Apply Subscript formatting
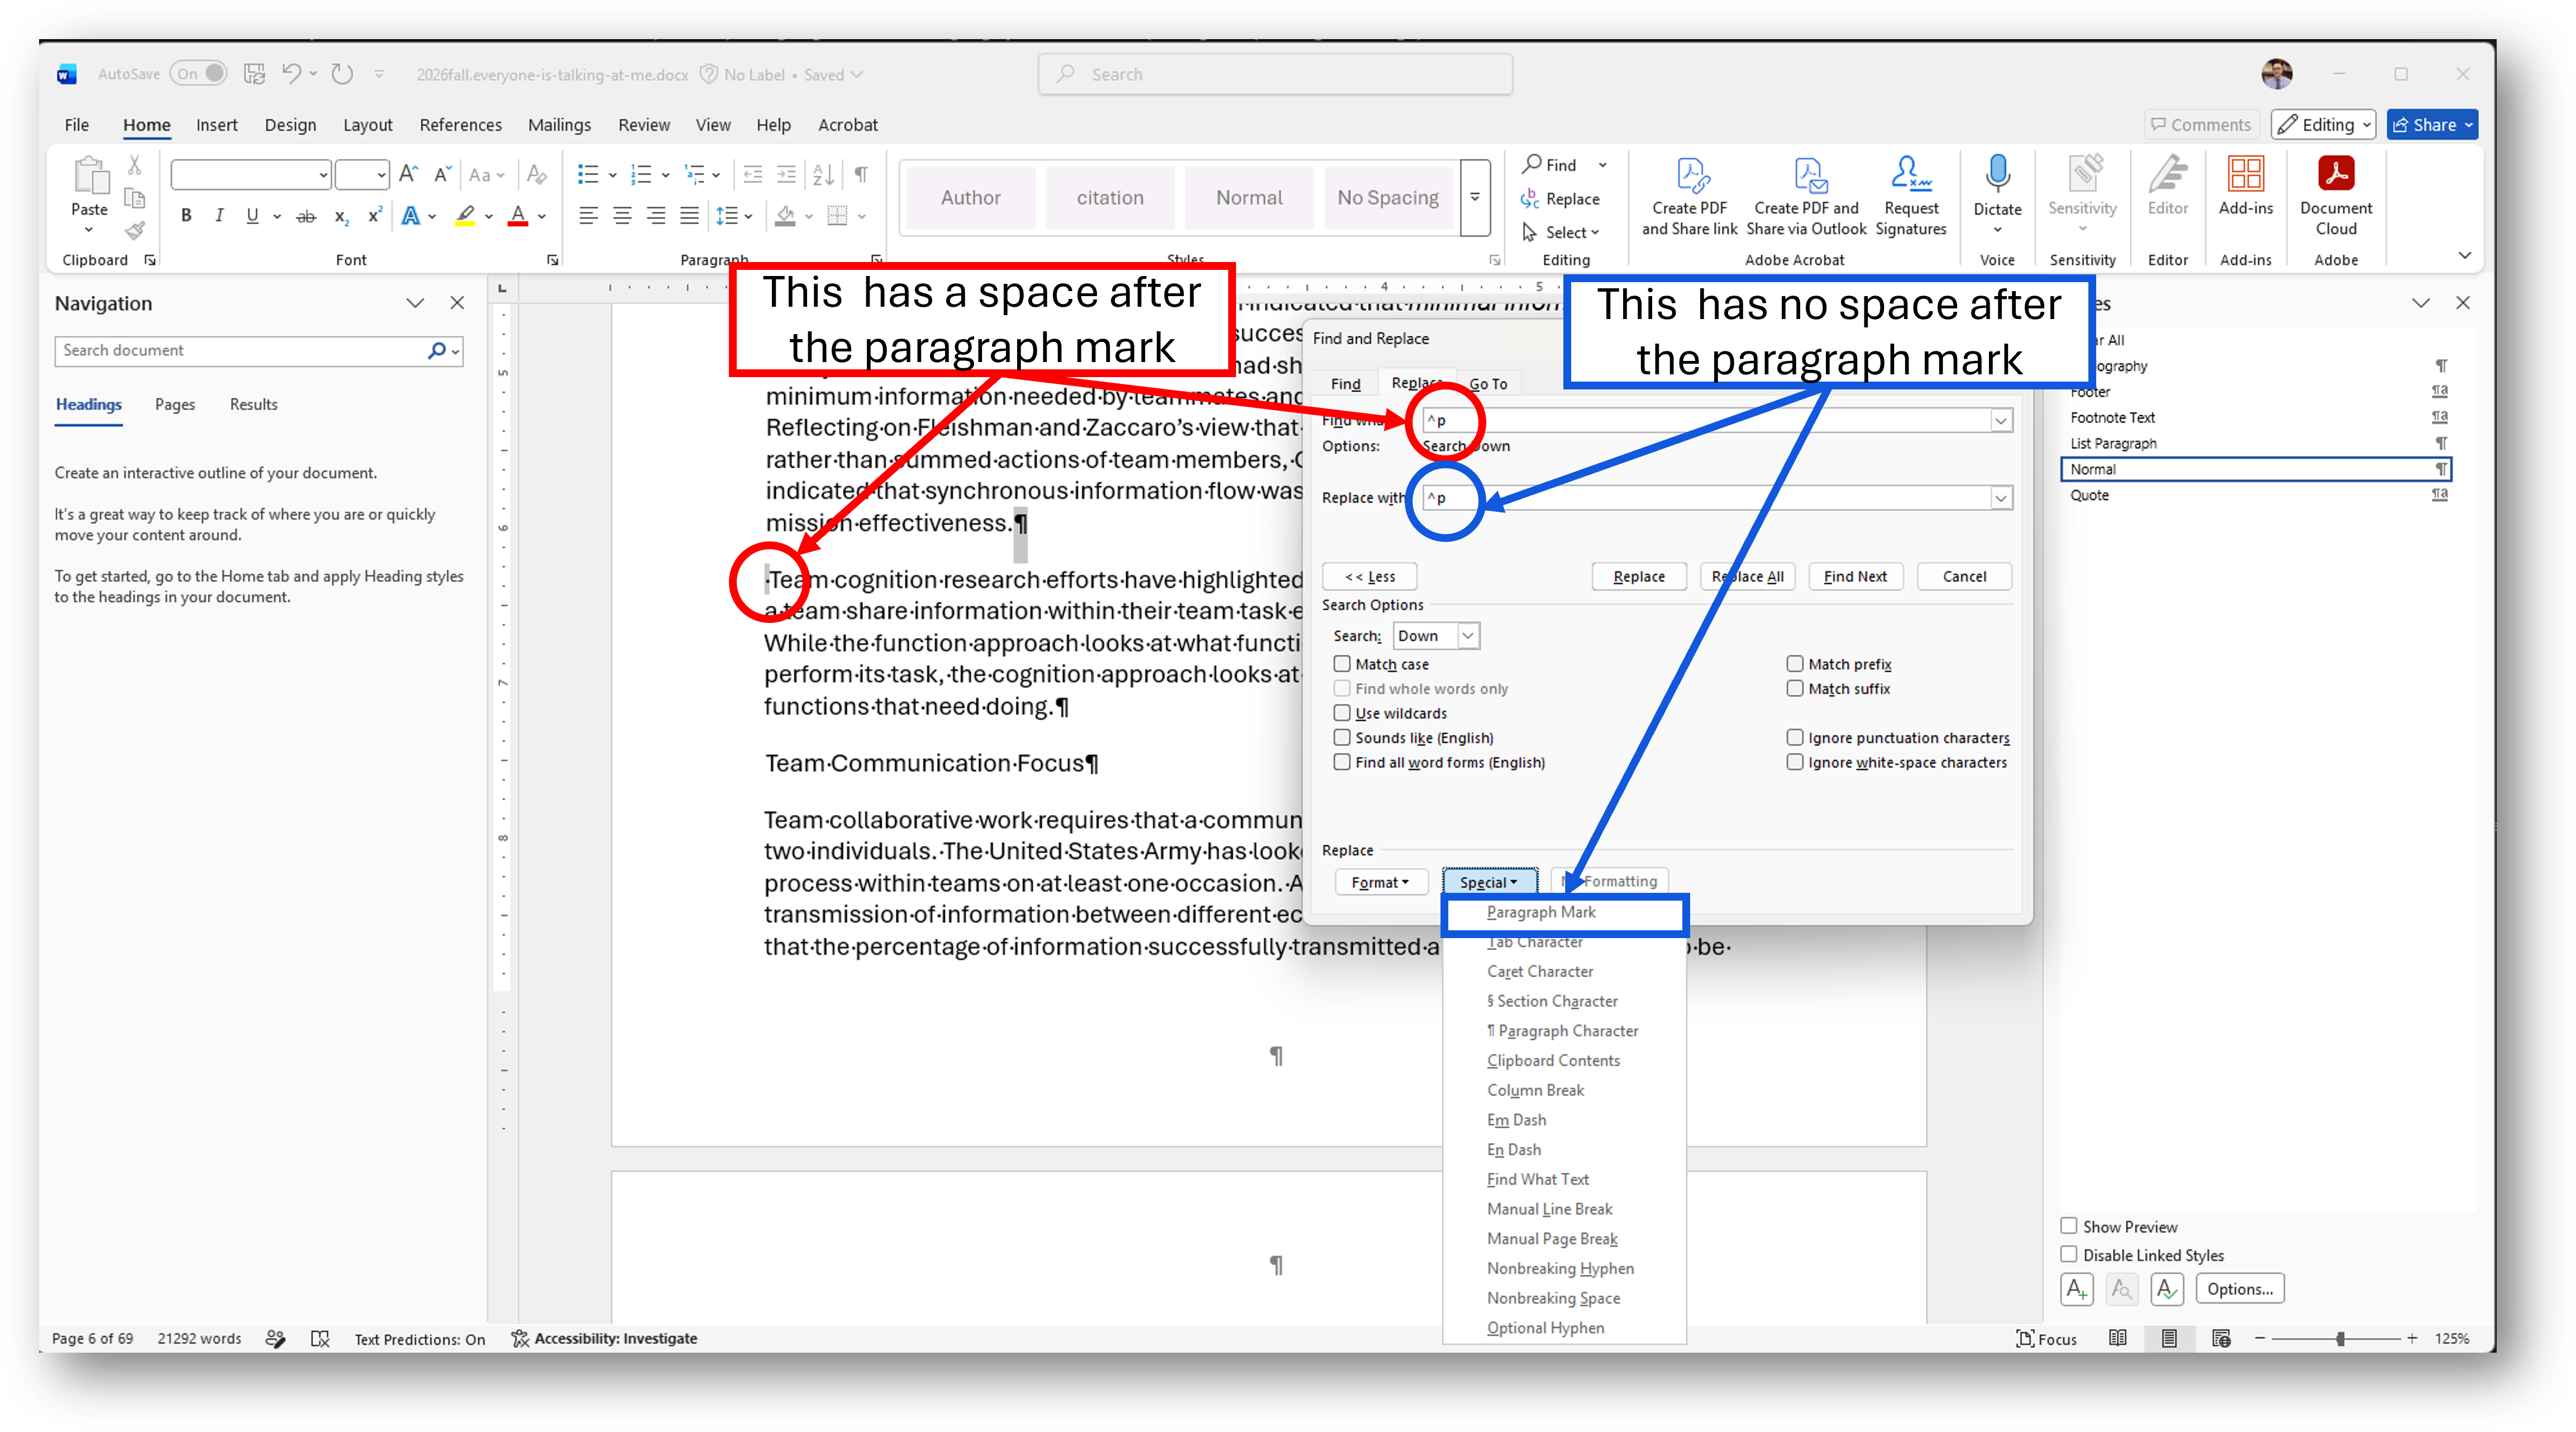The image size is (2576, 1432). click(342, 216)
